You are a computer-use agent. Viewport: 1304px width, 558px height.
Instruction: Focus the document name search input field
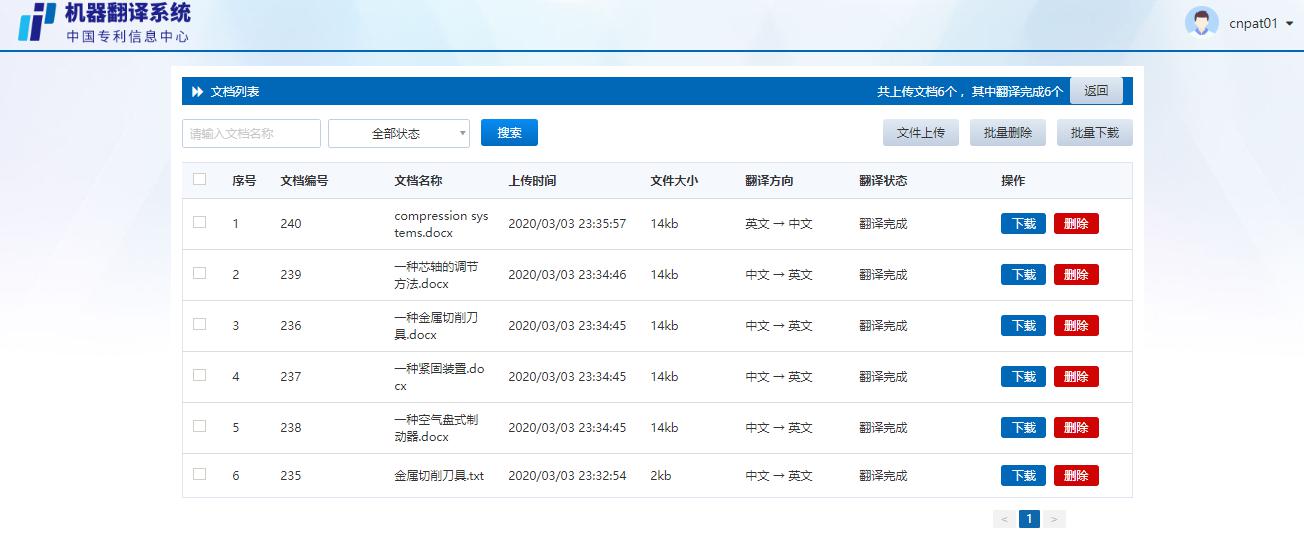click(251, 133)
